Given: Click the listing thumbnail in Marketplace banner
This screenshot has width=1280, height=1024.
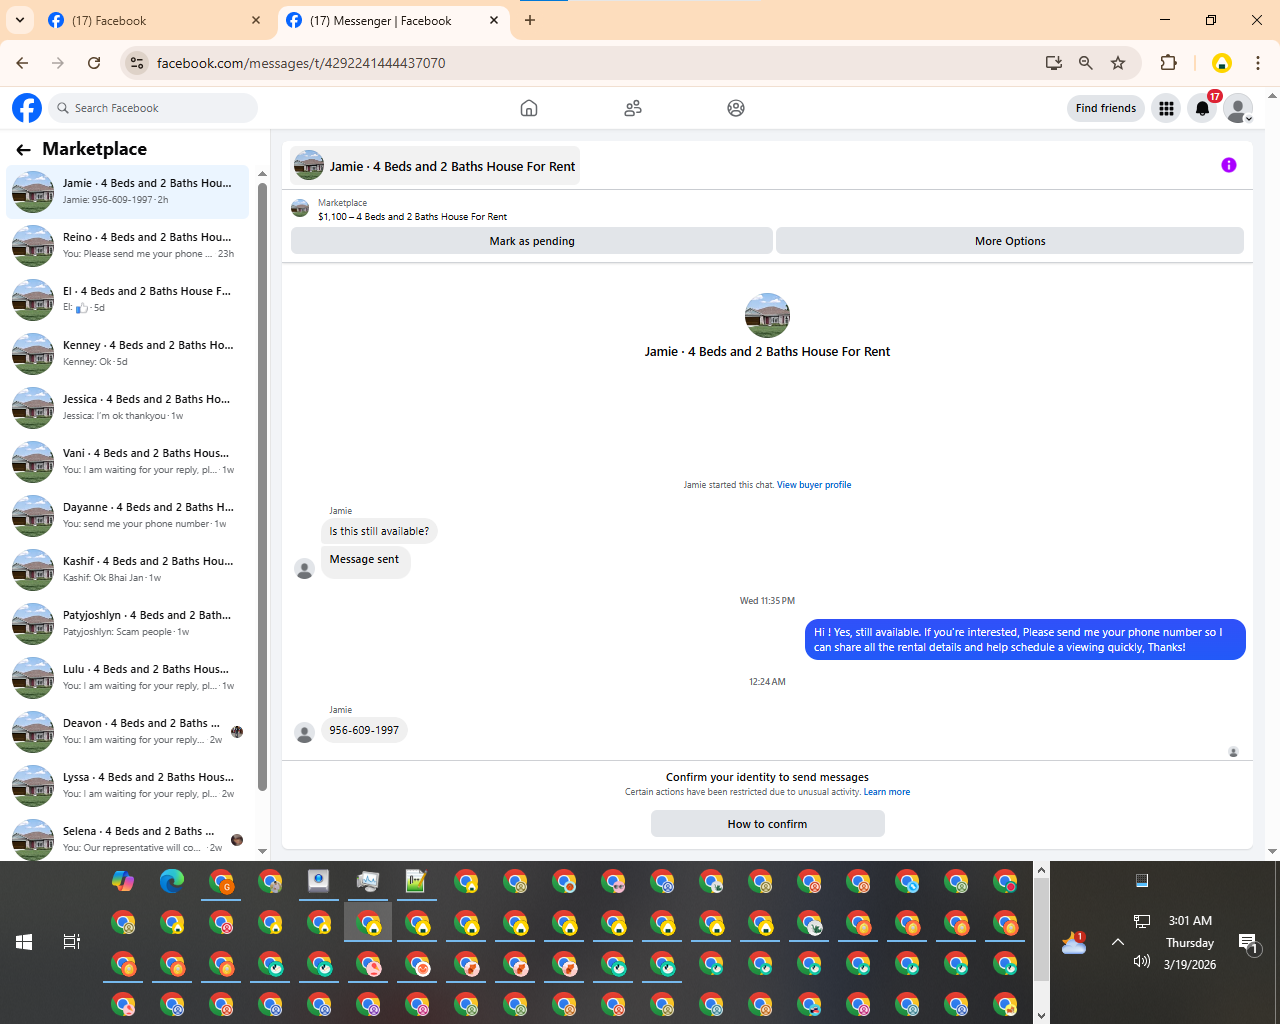Looking at the screenshot, I should pyautogui.click(x=300, y=208).
